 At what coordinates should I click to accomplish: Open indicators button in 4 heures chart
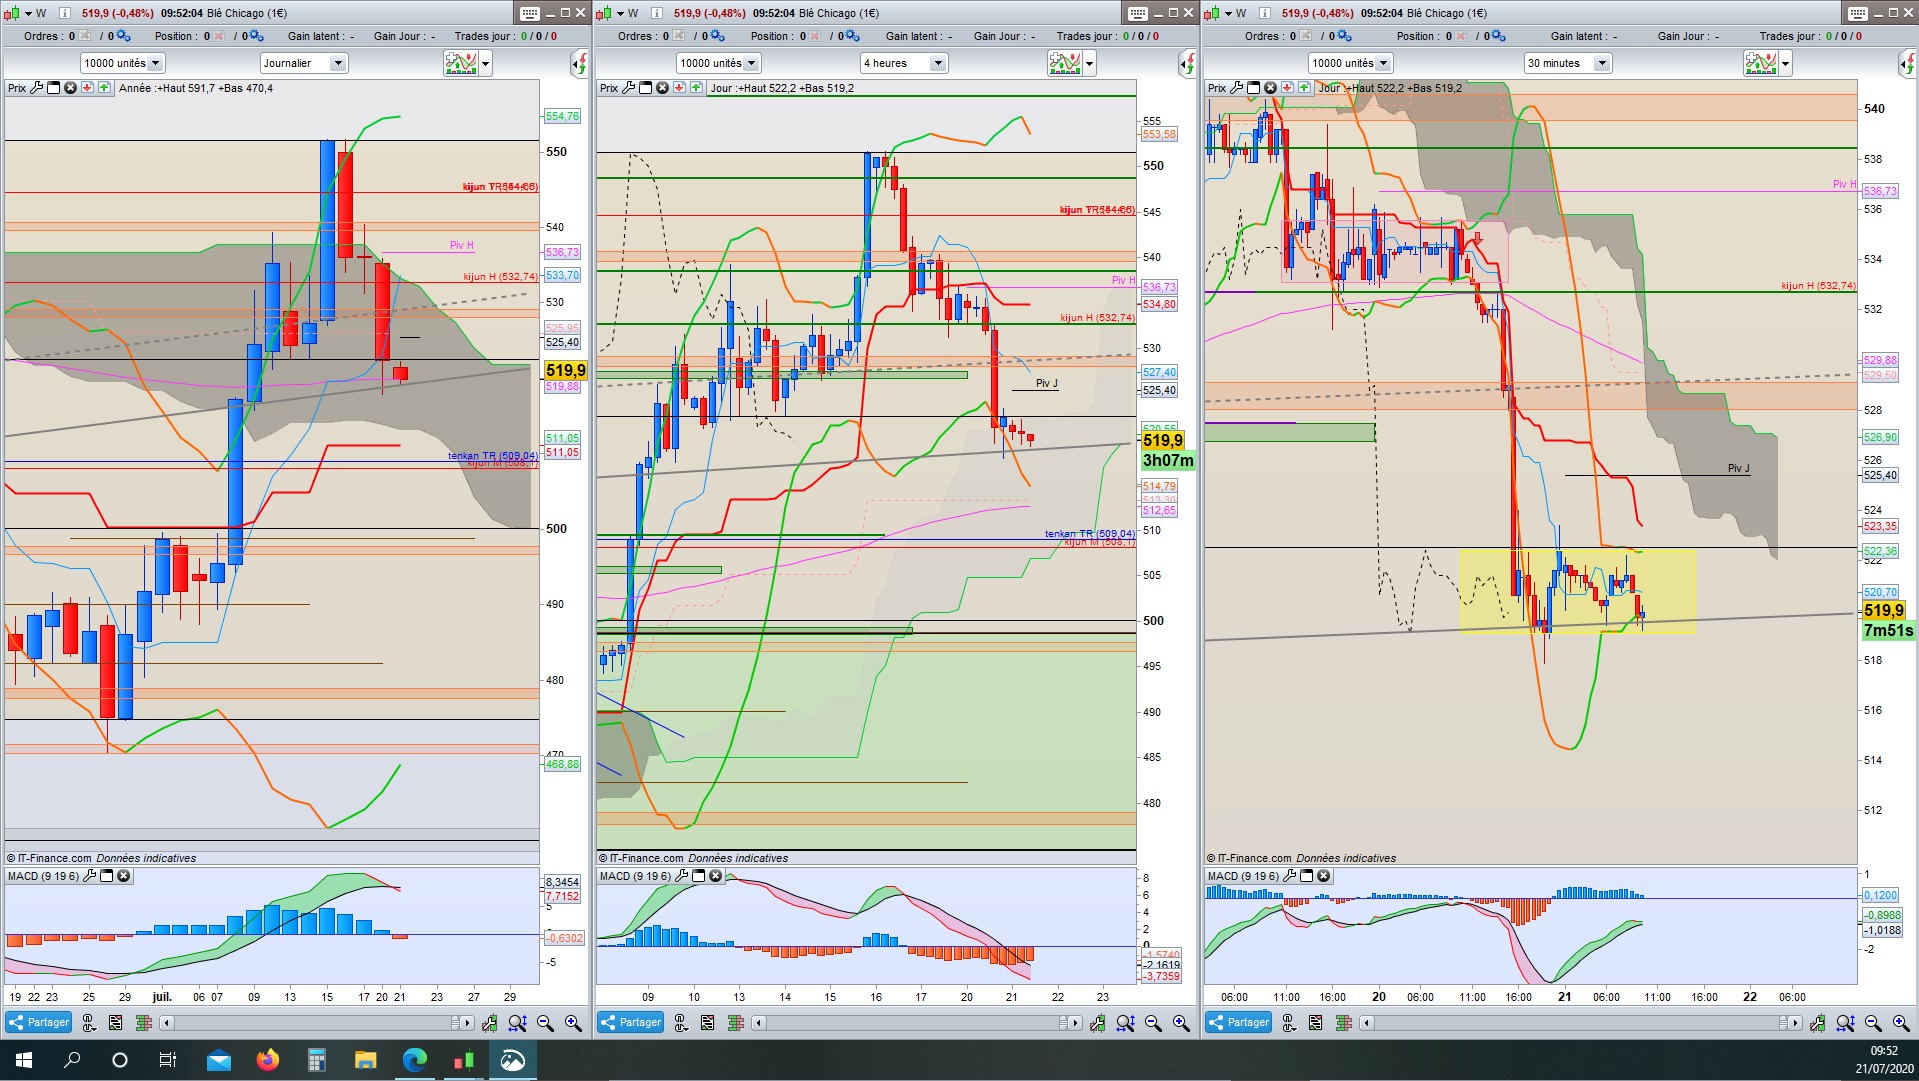pos(1064,63)
